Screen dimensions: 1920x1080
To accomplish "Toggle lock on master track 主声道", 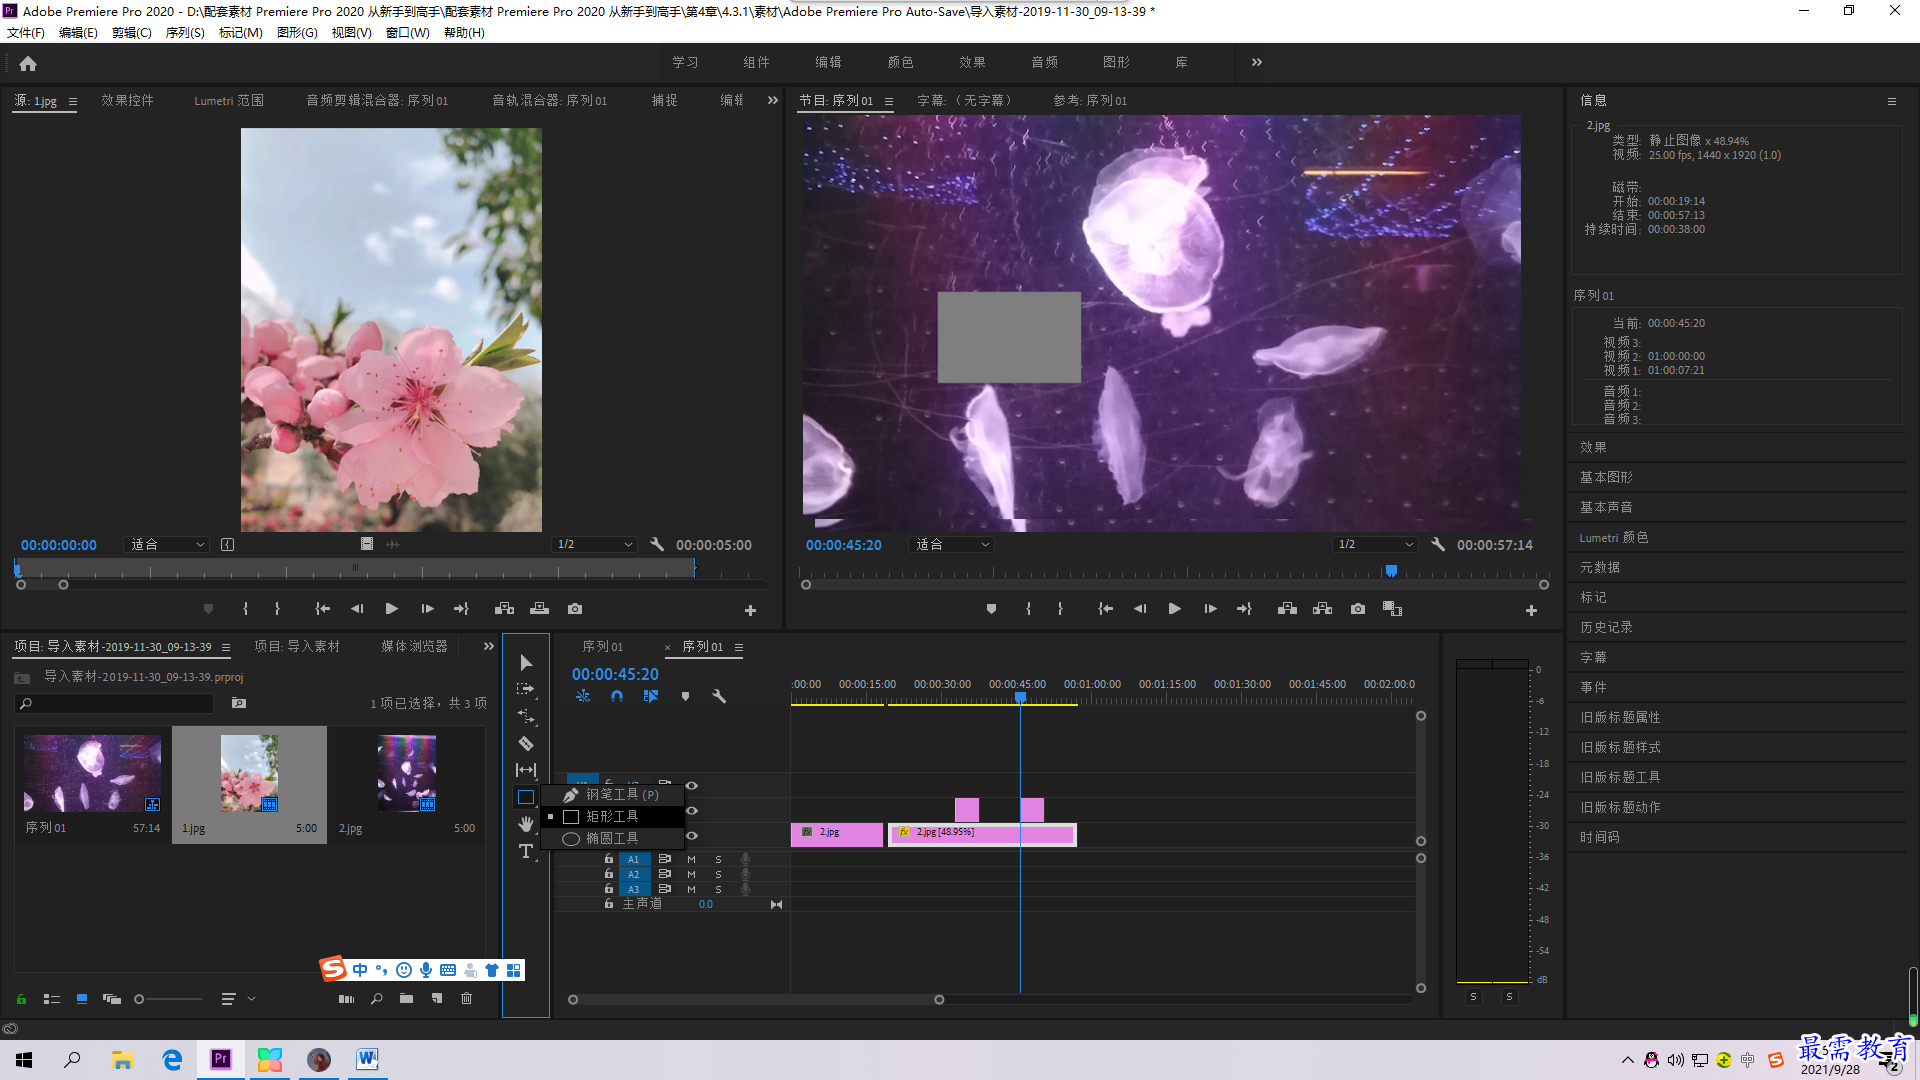I will pyautogui.click(x=609, y=904).
